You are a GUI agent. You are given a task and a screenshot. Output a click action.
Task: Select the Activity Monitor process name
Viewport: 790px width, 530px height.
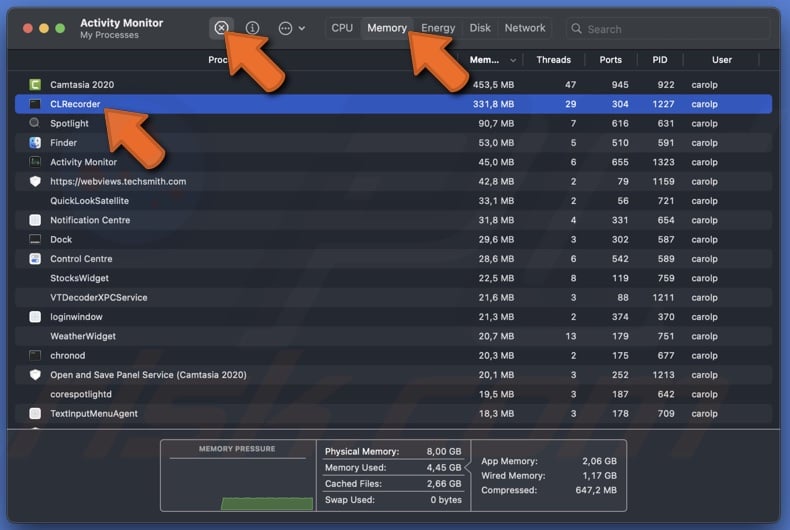(83, 162)
